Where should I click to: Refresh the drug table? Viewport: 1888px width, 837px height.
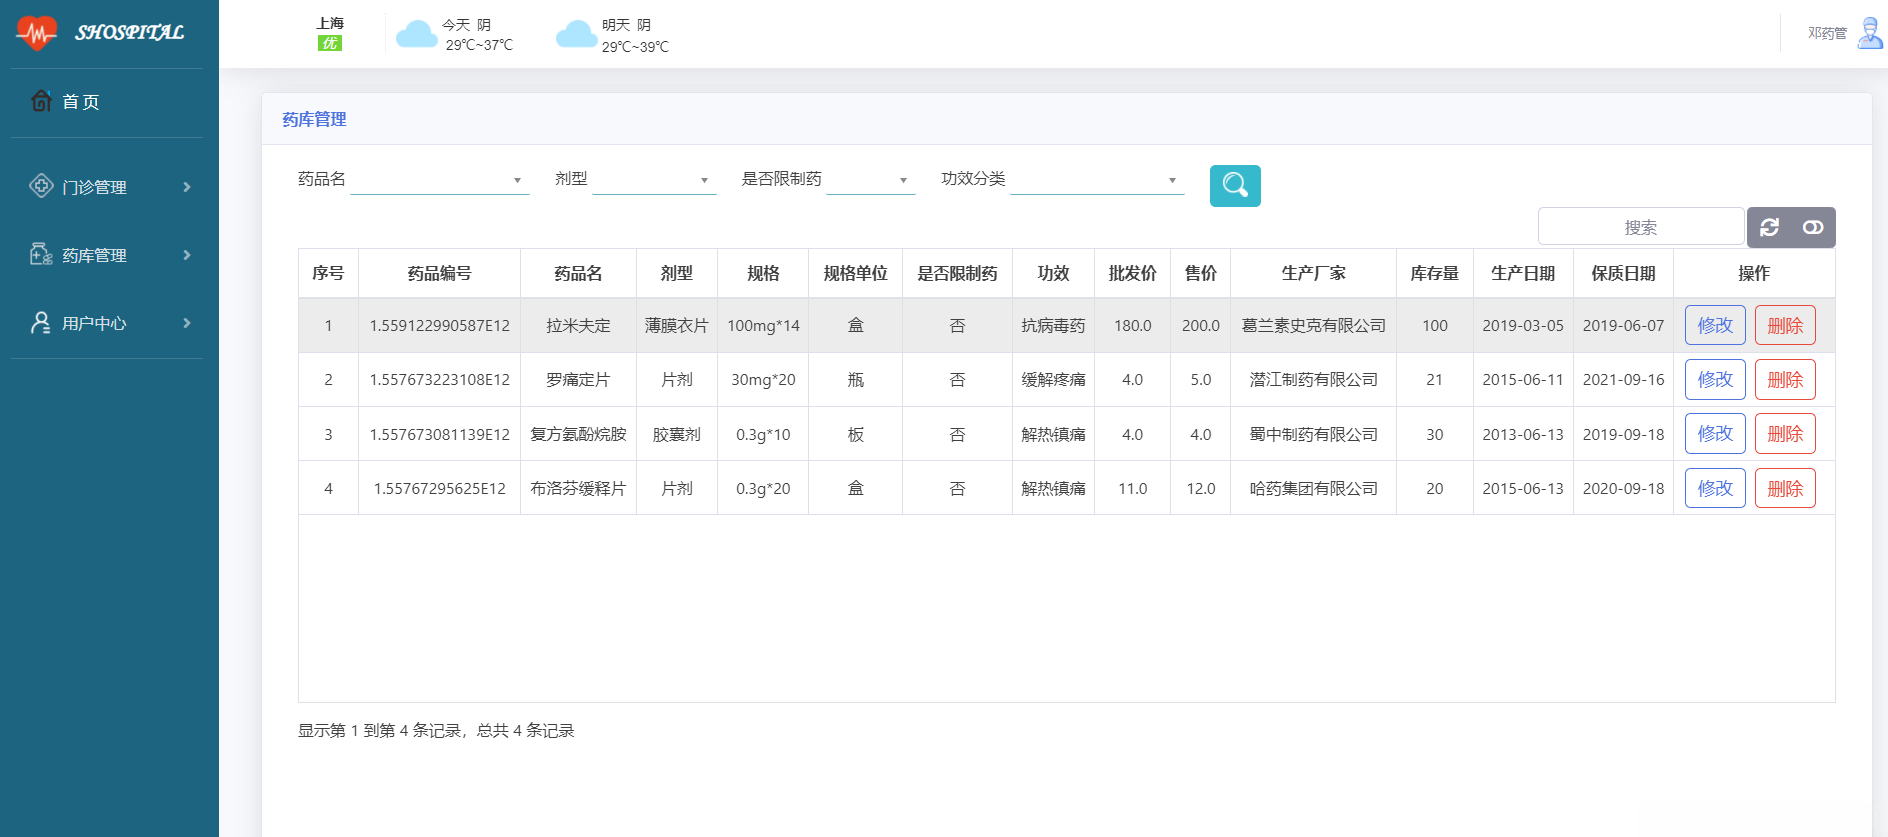(x=1769, y=227)
